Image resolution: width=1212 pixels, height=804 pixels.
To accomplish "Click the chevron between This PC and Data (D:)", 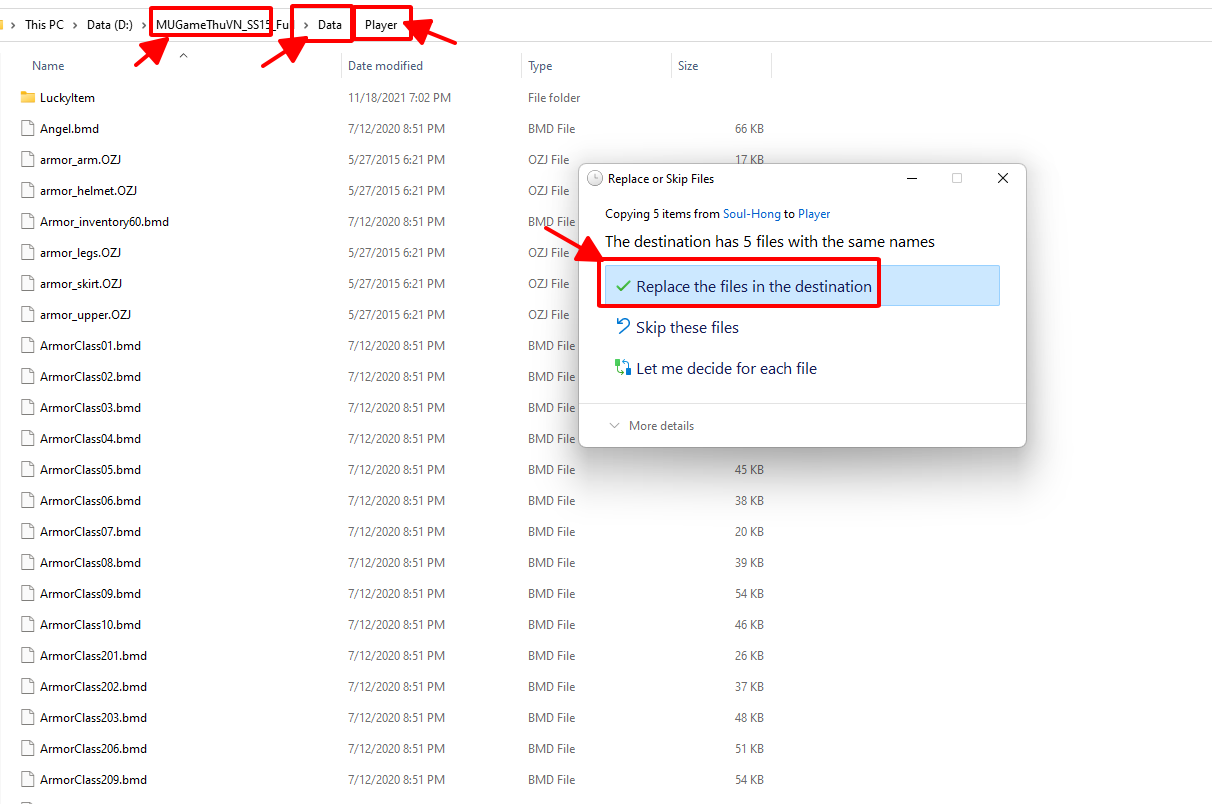I will pos(76,25).
